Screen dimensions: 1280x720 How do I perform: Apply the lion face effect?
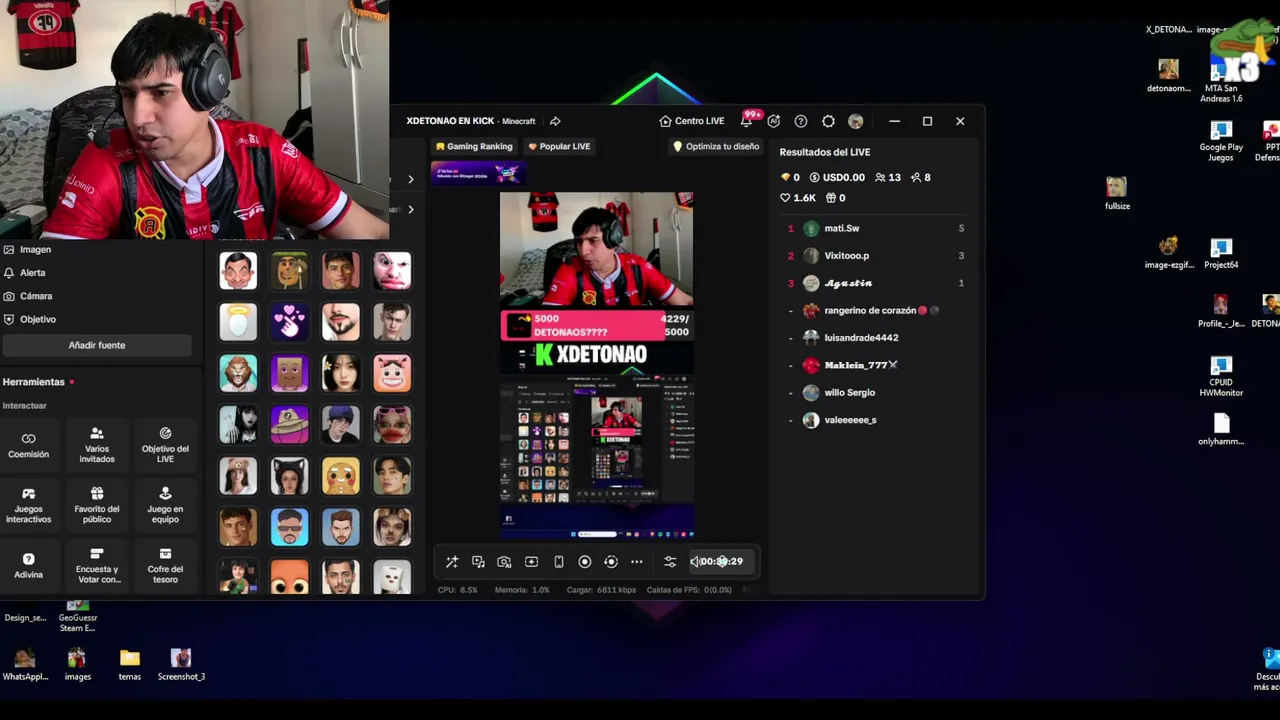(238, 373)
